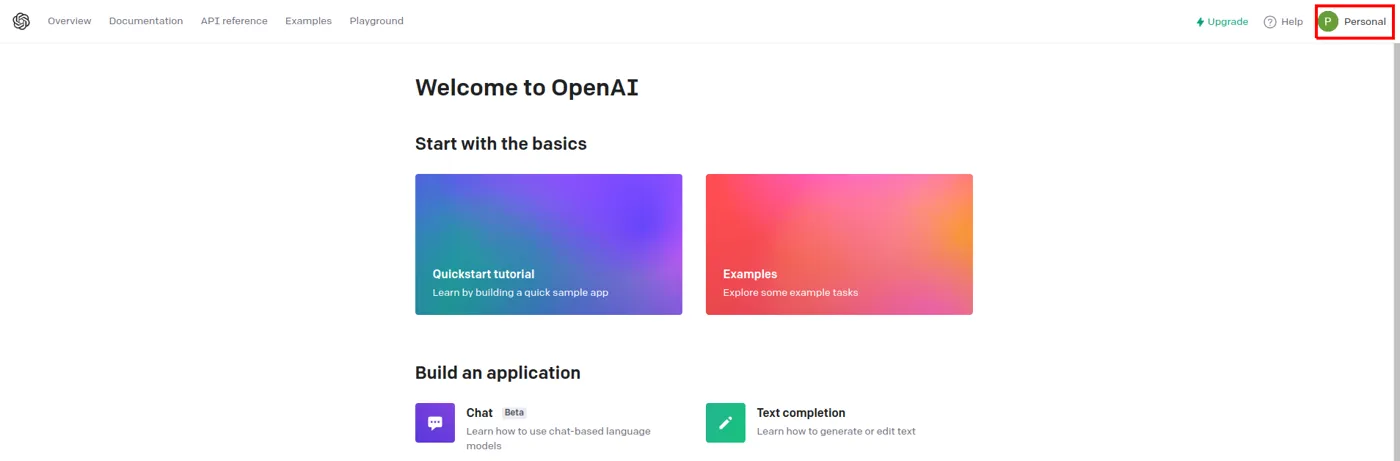Open the Chat guide link
The width and height of the screenshot is (1400, 461).
[479, 413]
